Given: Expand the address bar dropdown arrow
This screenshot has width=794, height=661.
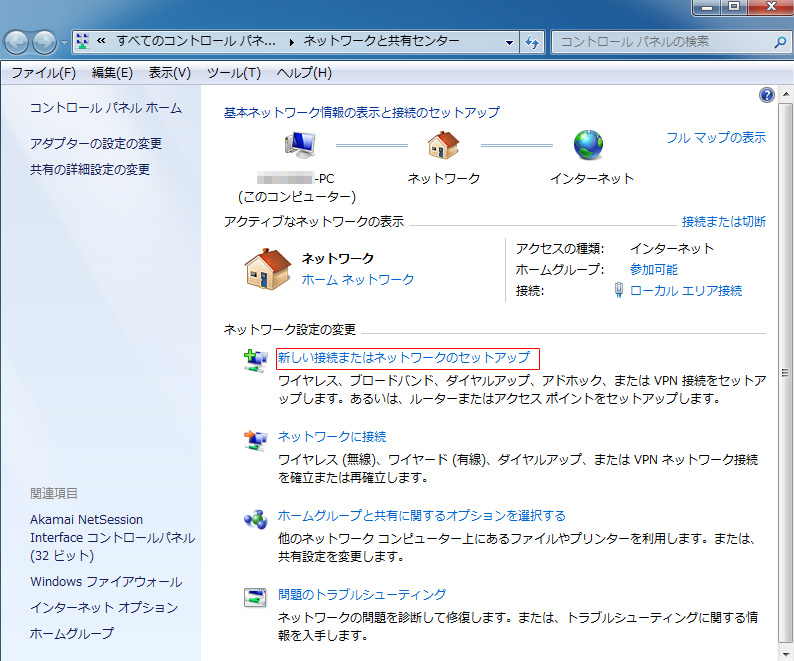Looking at the screenshot, I should [x=509, y=42].
